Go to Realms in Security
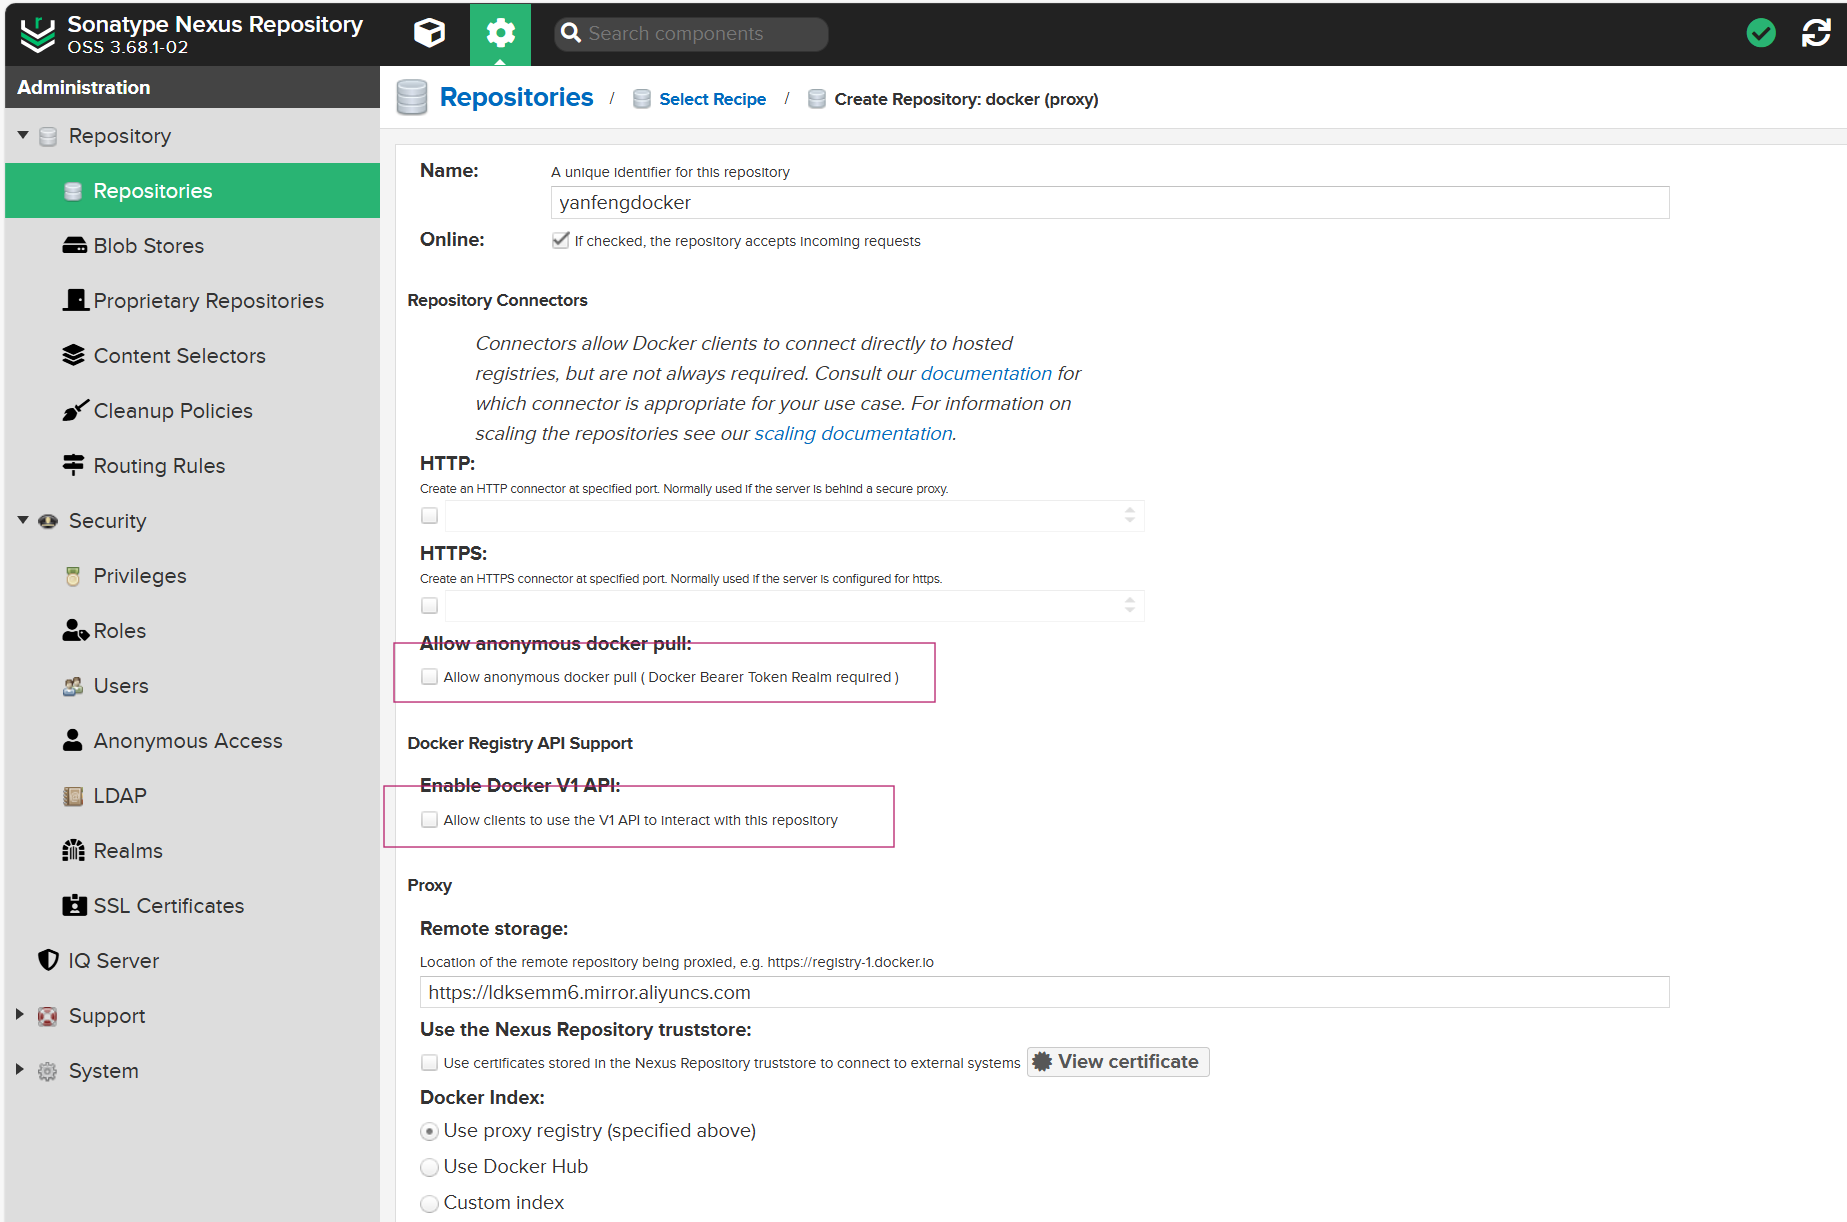Image resolution: width=1847 pixels, height=1222 pixels. point(128,851)
